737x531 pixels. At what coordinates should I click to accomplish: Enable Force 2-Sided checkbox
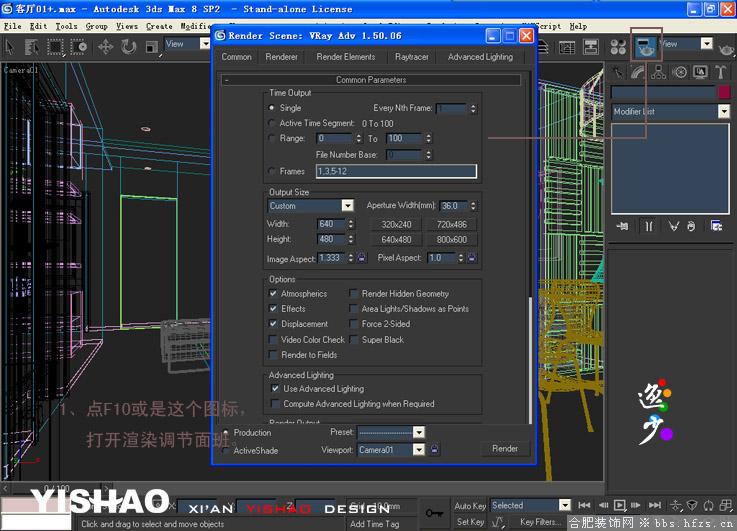click(353, 324)
